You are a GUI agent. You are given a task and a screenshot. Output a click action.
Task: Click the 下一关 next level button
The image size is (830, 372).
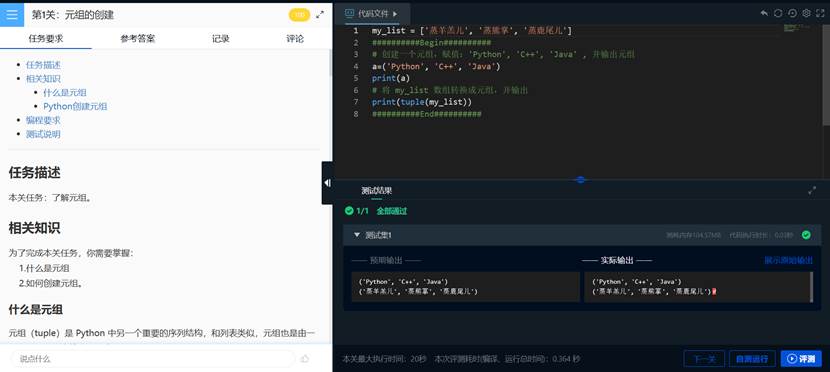[704, 359]
